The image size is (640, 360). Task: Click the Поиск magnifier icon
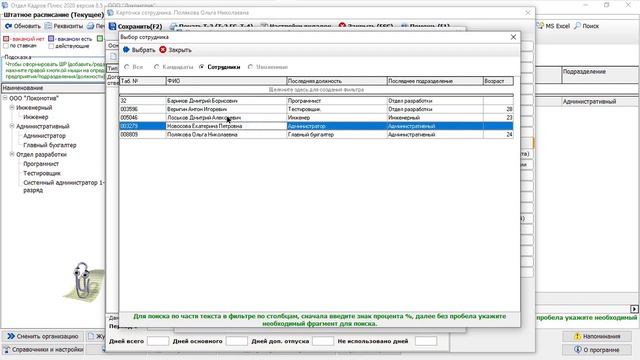(x=577, y=26)
